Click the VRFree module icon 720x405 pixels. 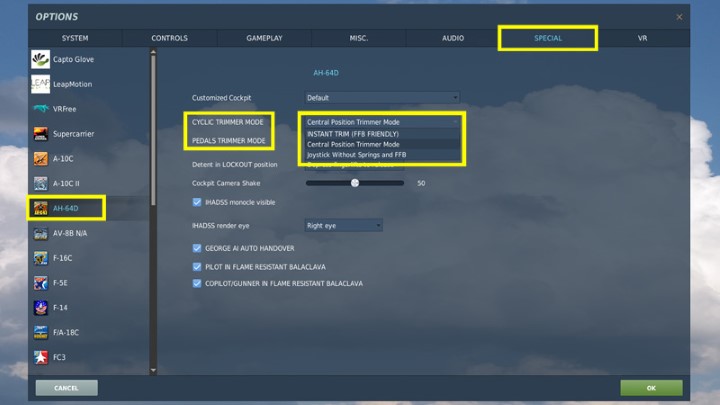[x=40, y=109]
